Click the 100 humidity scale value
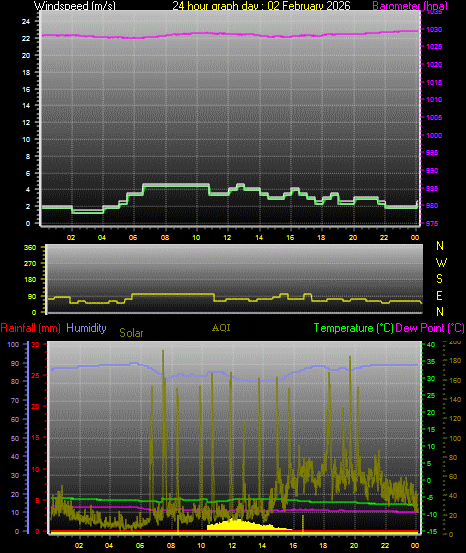 tap(13, 345)
